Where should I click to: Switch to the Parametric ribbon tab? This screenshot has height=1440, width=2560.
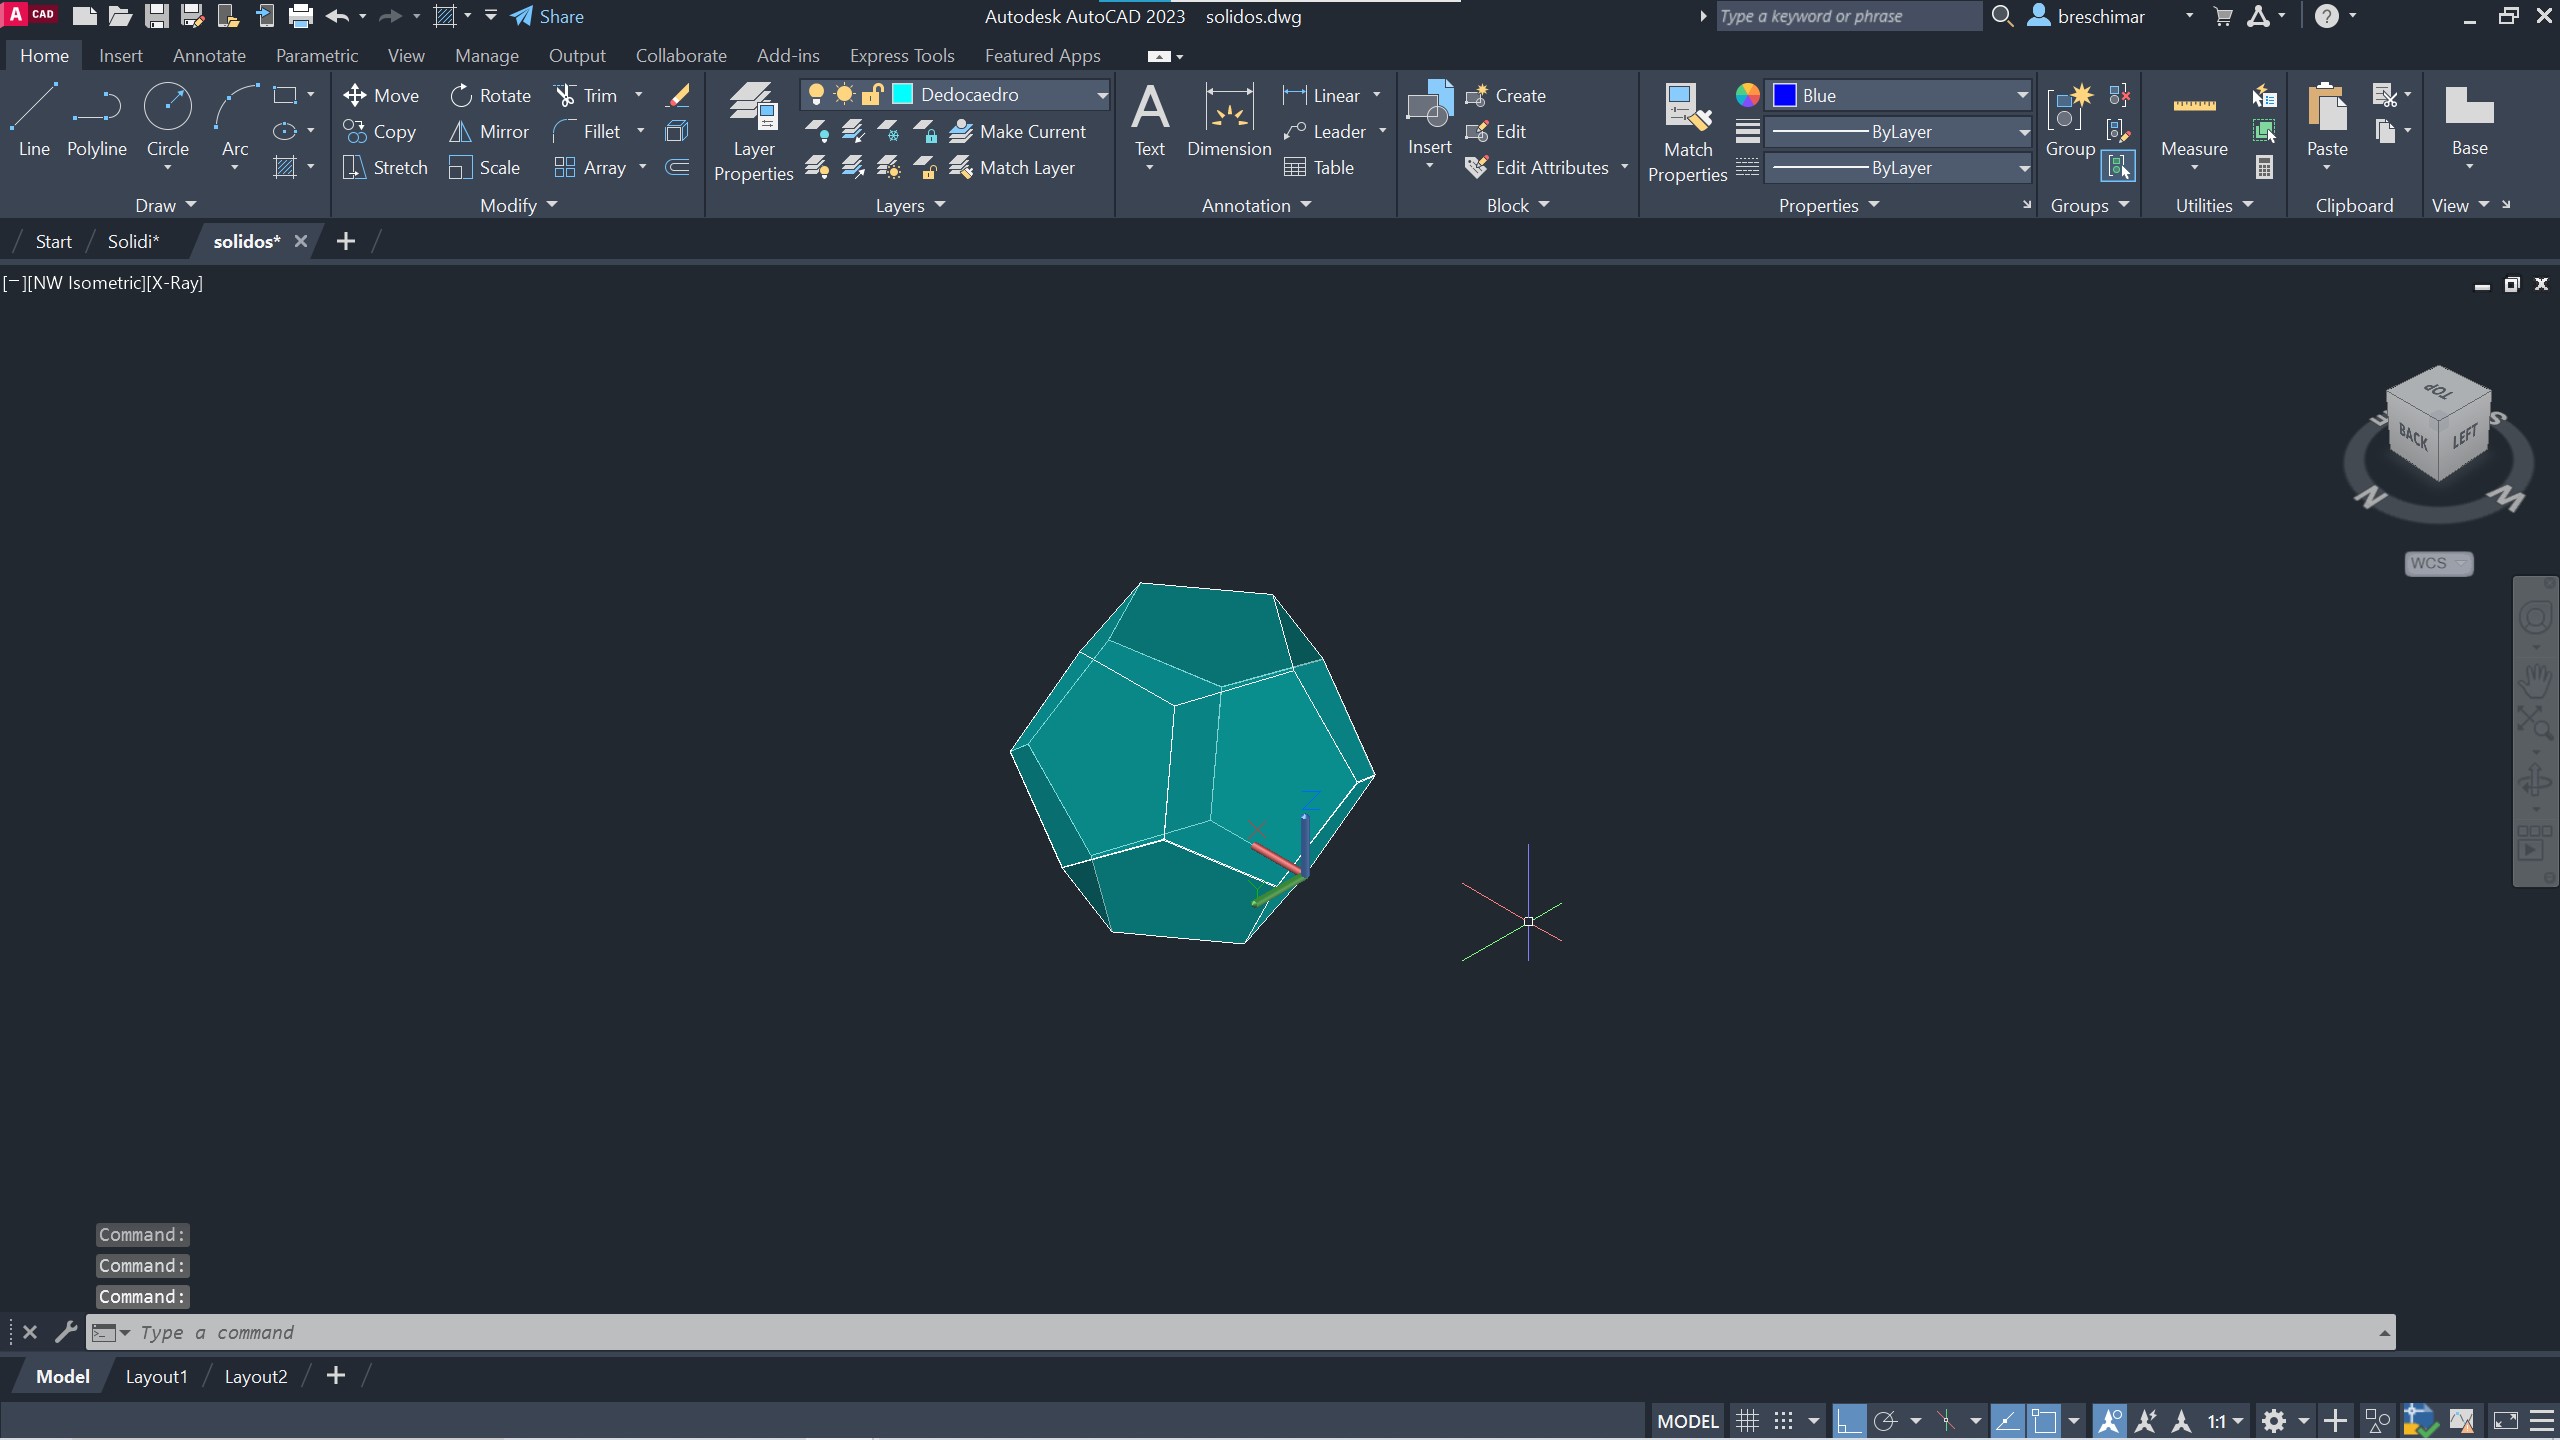[x=316, y=56]
